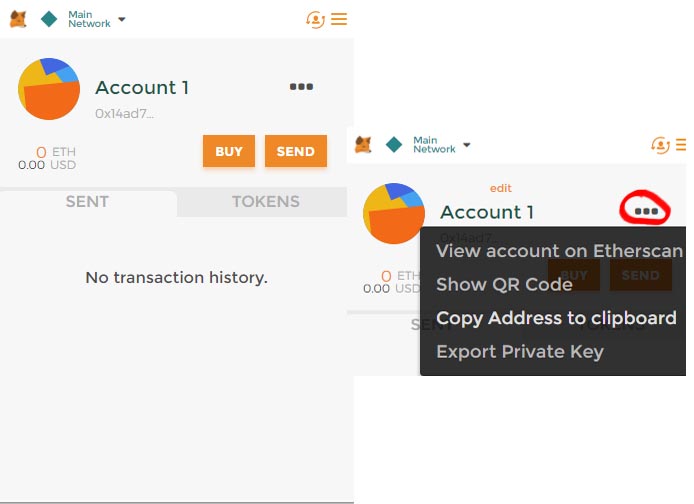694x504 pixels.
Task: Click the MetaMask fox logo in left panel
Action: 18,19
